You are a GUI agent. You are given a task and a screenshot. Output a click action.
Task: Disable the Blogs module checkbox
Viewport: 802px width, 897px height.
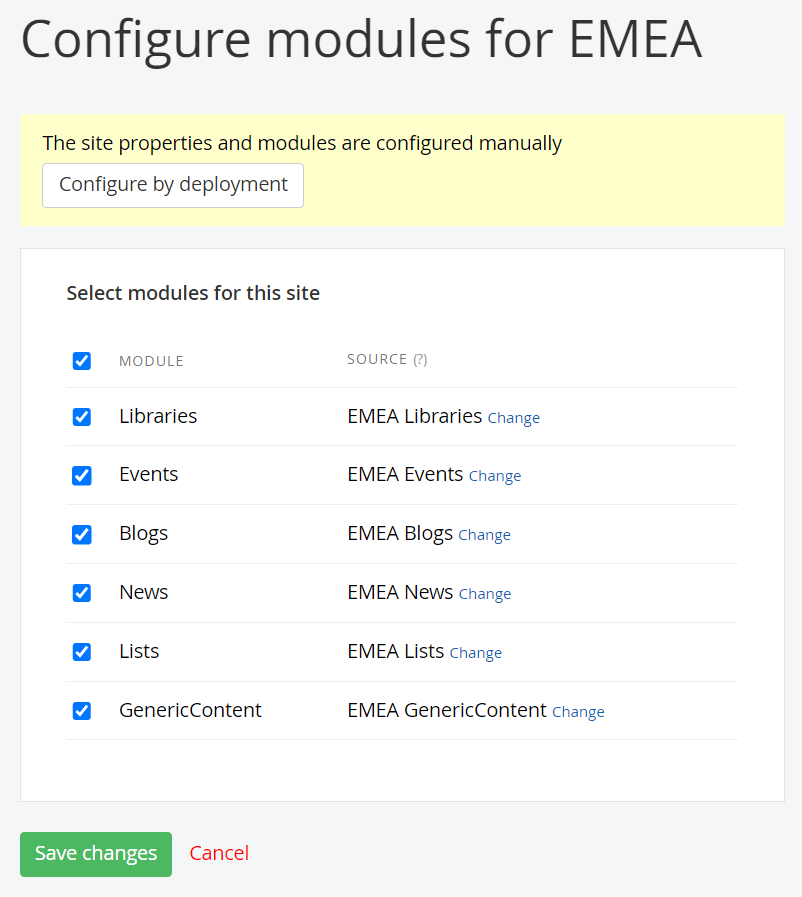82,534
